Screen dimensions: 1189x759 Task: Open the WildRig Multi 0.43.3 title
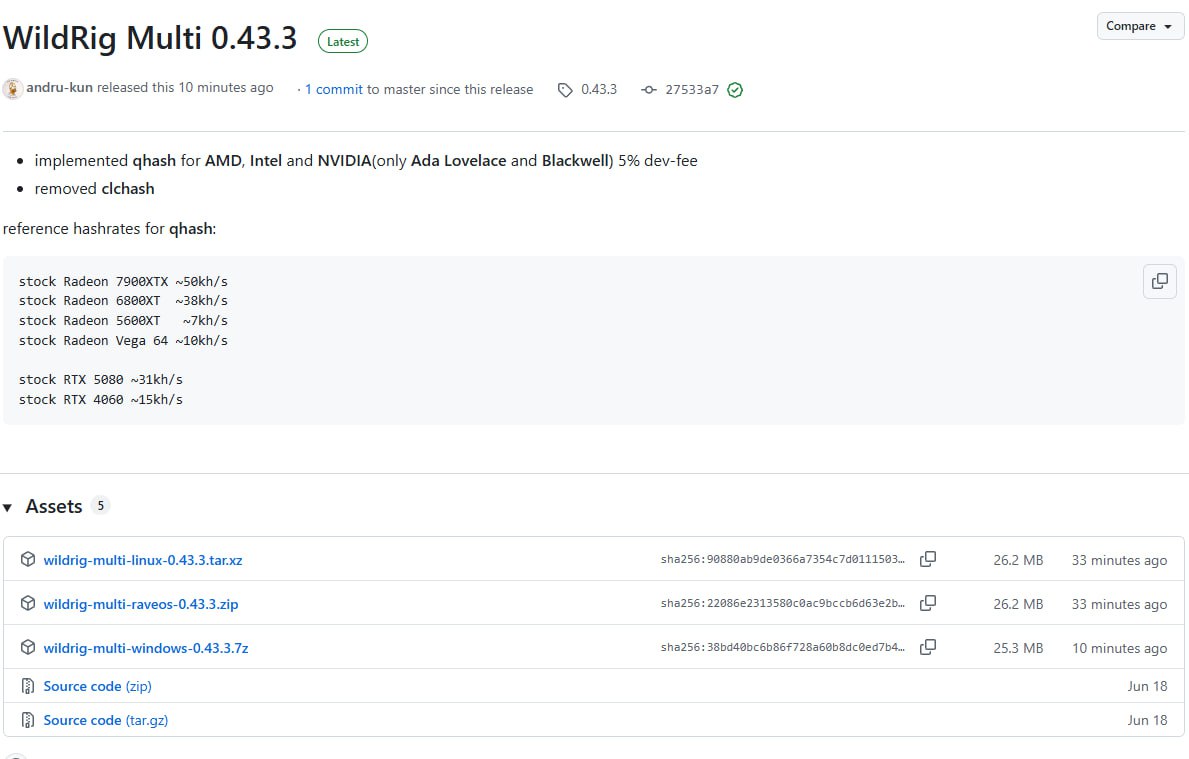[x=150, y=38]
